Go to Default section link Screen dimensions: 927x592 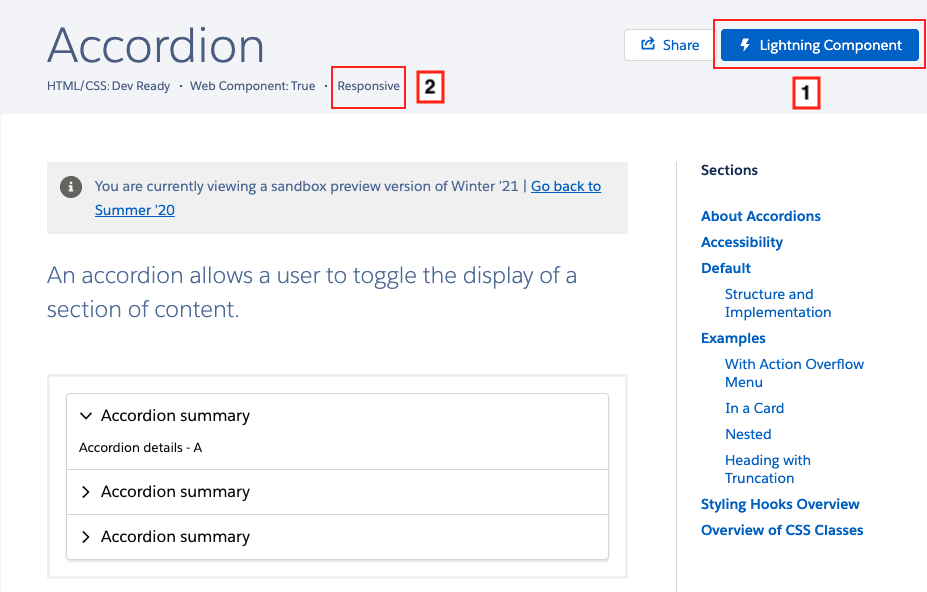coord(726,268)
